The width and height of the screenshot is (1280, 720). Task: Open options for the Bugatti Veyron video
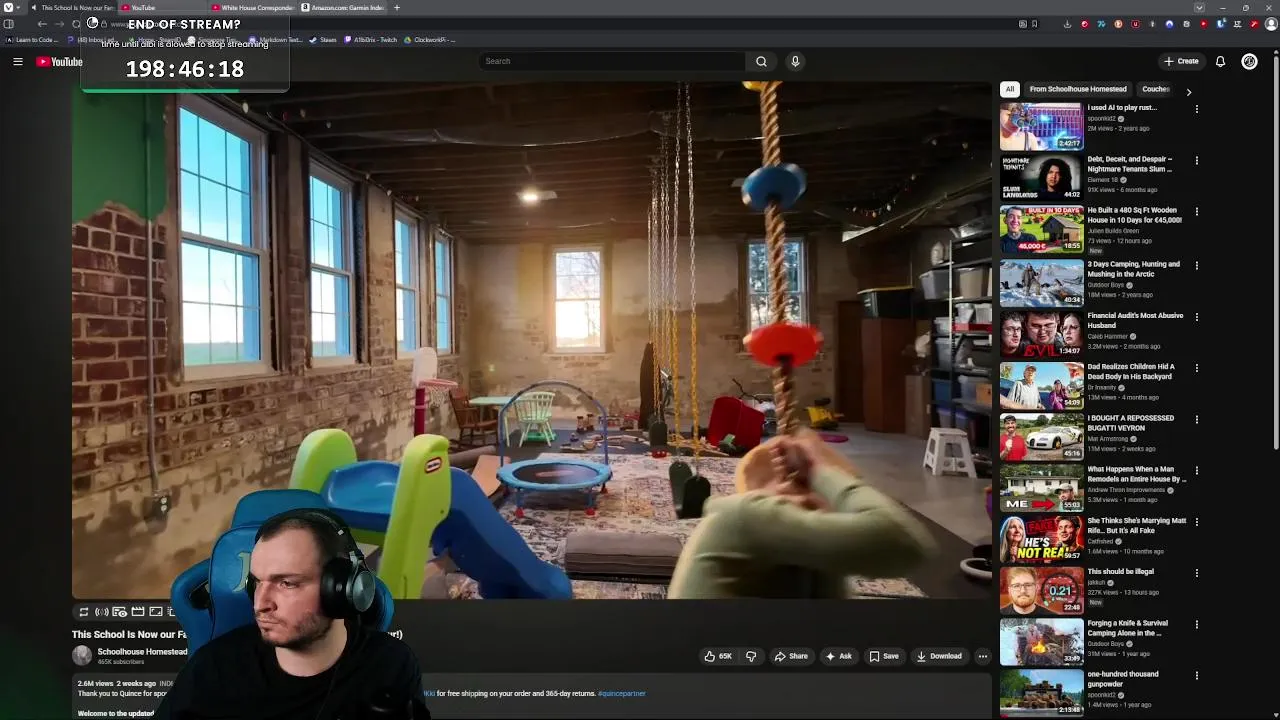pyautogui.click(x=1196, y=419)
